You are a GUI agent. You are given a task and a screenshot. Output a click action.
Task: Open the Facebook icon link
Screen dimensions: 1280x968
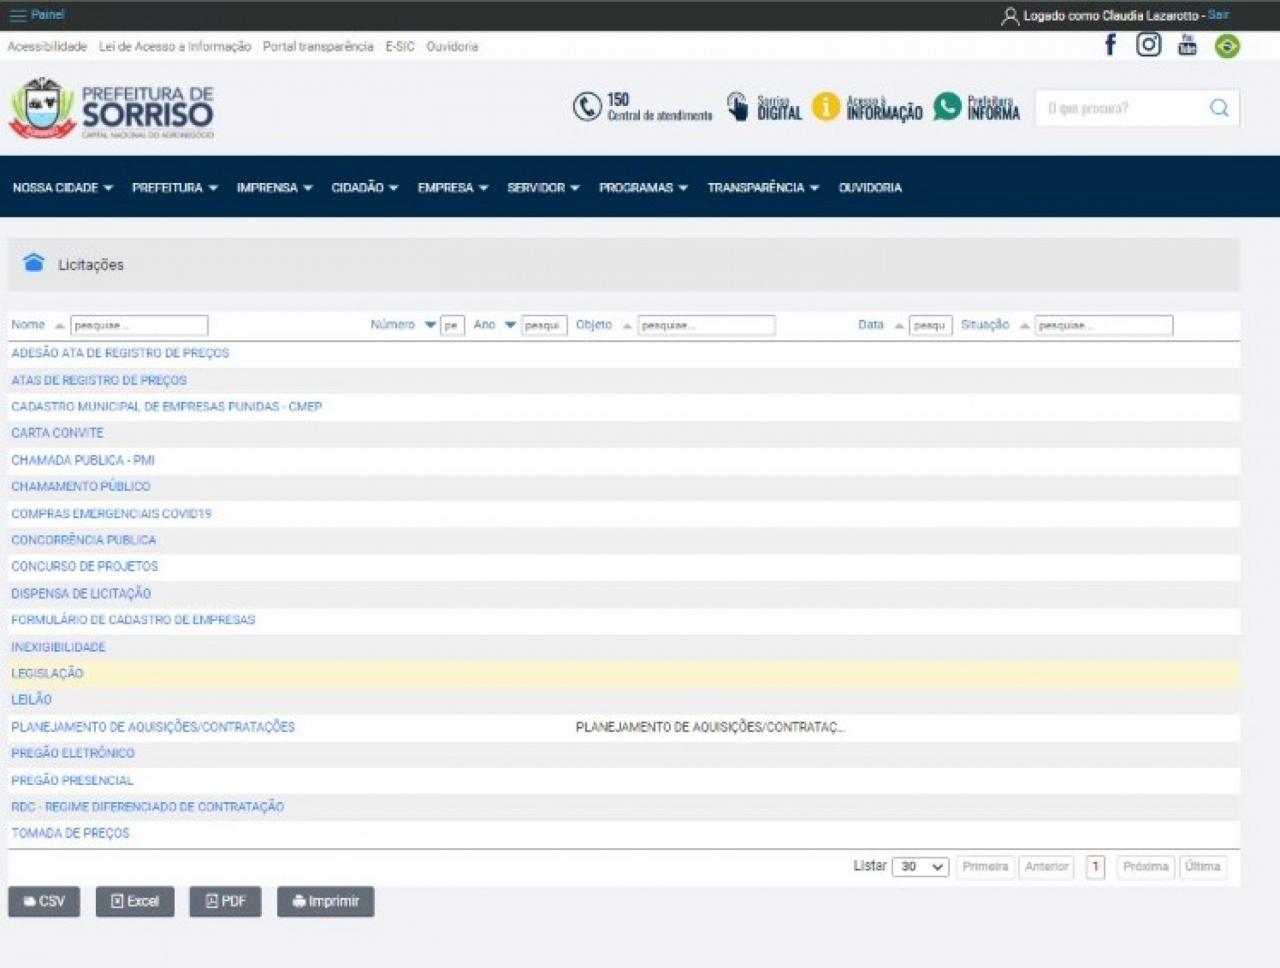tap(1110, 45)
